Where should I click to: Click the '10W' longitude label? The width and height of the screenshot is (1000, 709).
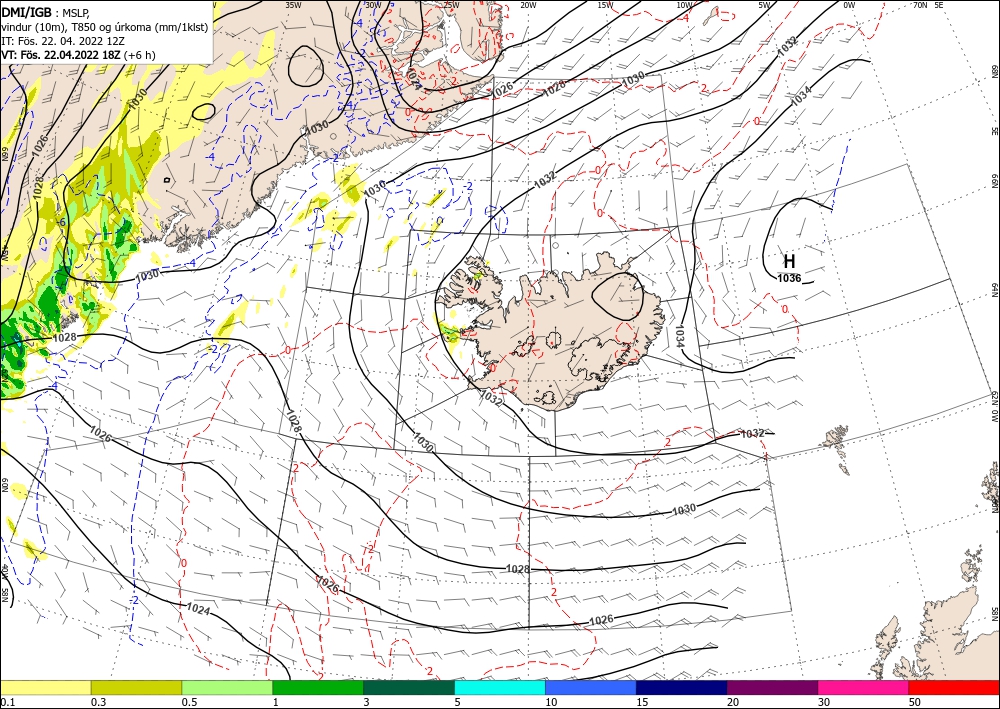[684, 5]
